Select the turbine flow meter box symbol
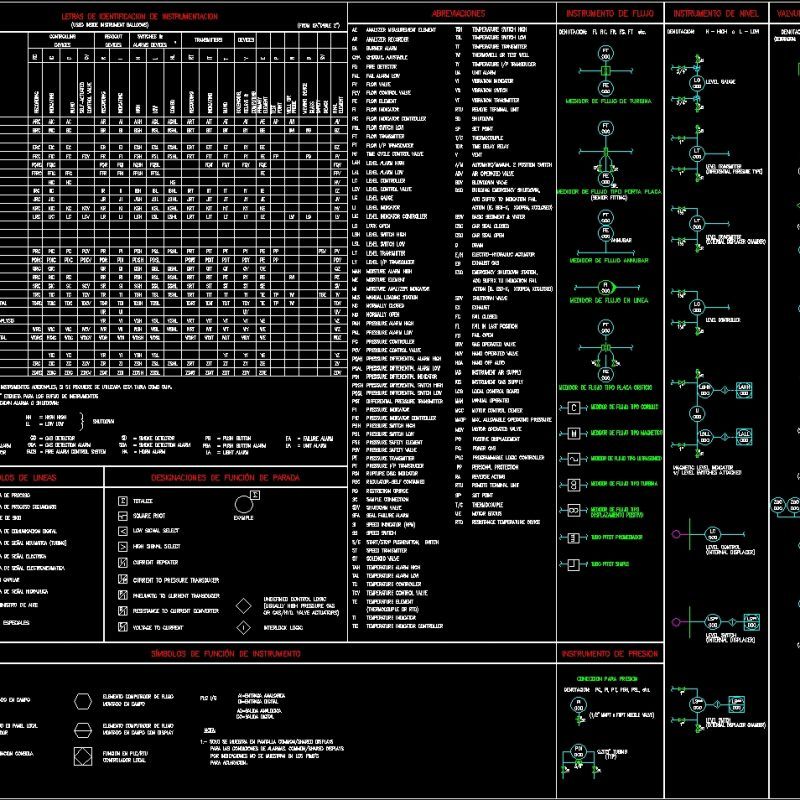The image size is (800, 800). [x=575, y=485]
